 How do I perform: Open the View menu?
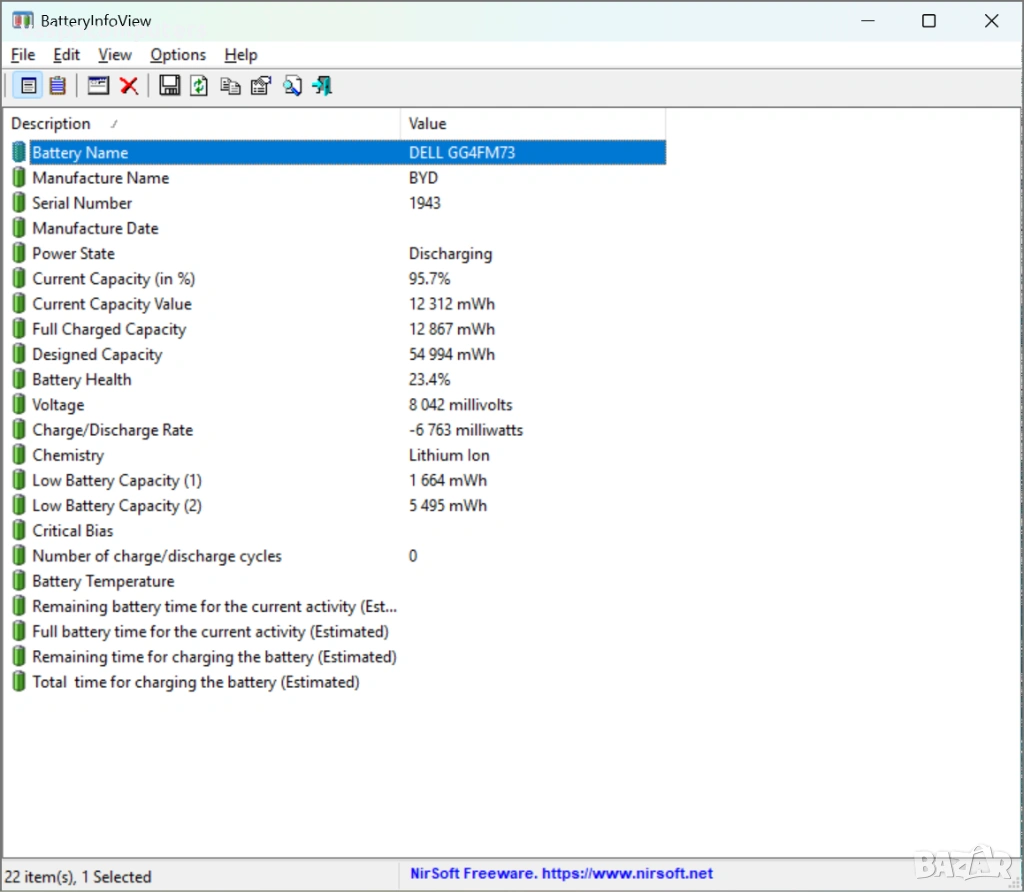click(x=115, y=55)
